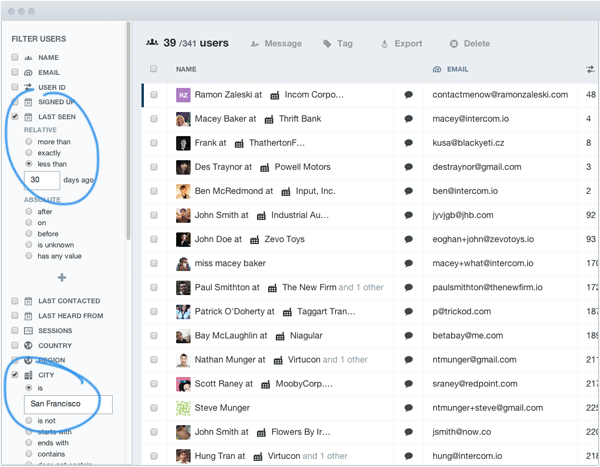
Task: Toggle the select-all checkbox in table header
Action: pyautogui.click(x=153, y=69)
